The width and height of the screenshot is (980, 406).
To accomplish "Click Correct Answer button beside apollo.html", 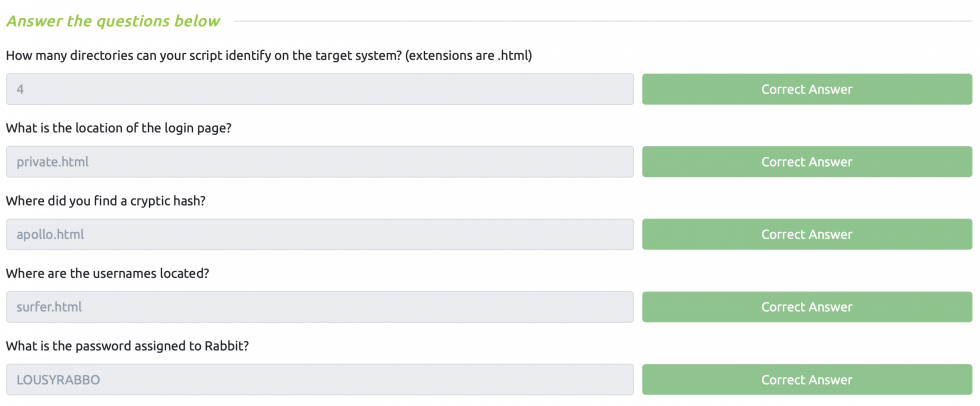I will [806, 235].
